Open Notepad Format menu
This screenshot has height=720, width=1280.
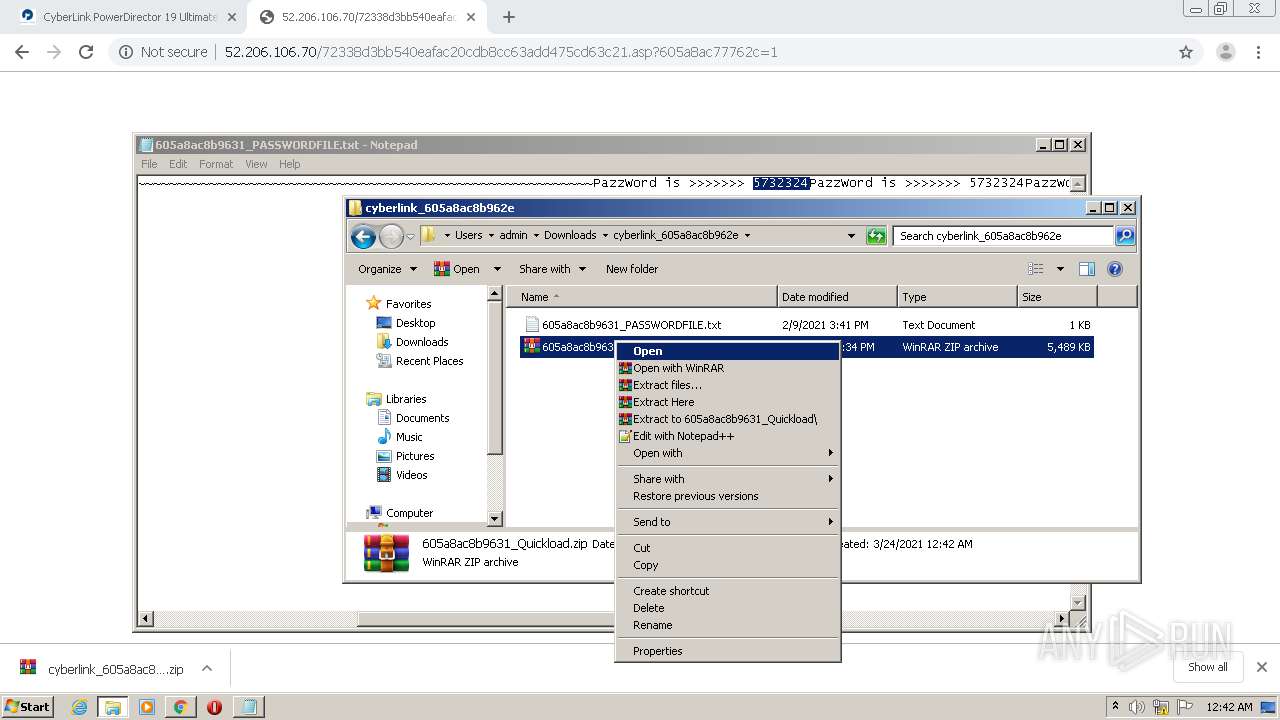[x=215, y=164]
